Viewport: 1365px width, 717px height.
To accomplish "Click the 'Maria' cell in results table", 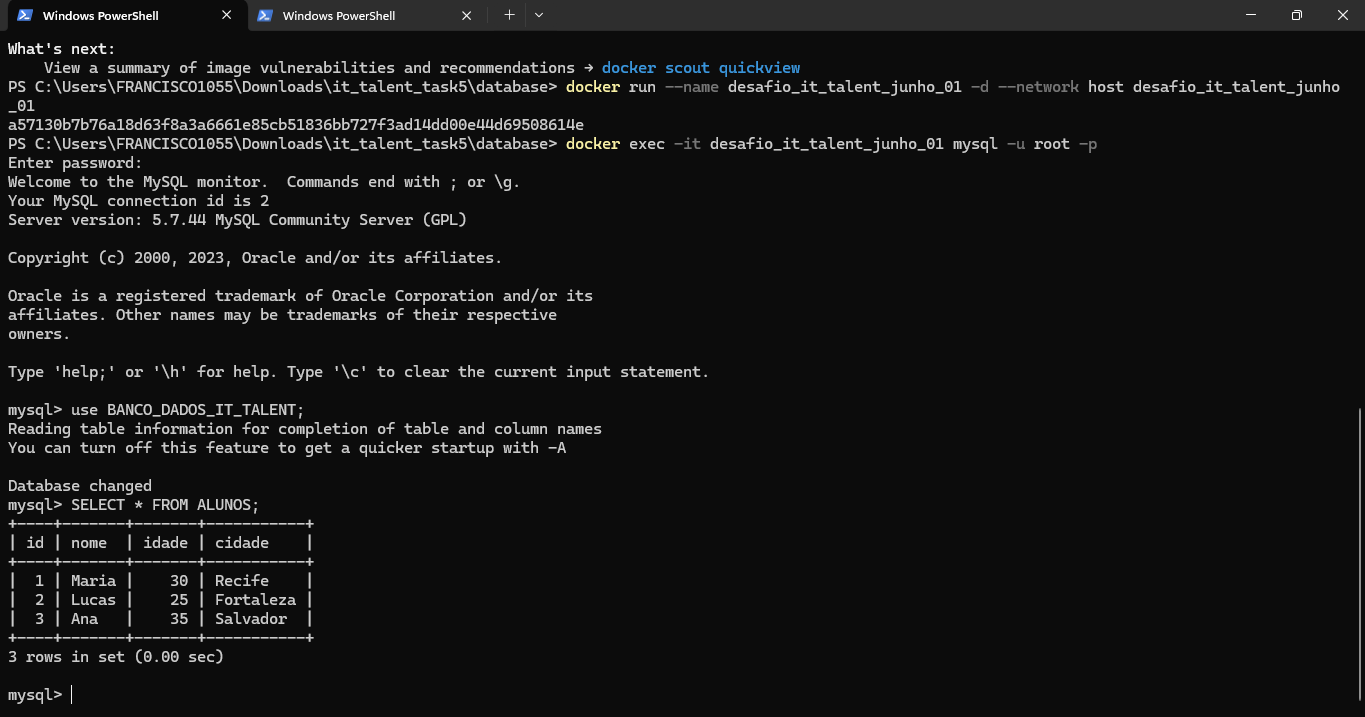I will tap(93, 581).
